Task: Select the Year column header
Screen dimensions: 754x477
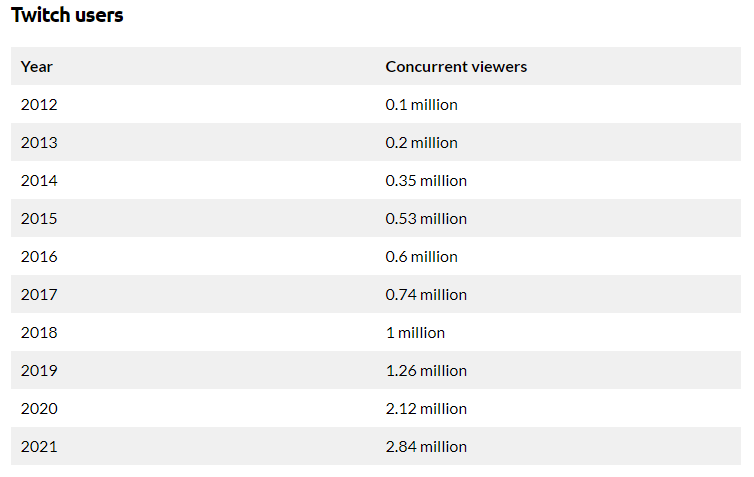Action: [x=37, y=66]
